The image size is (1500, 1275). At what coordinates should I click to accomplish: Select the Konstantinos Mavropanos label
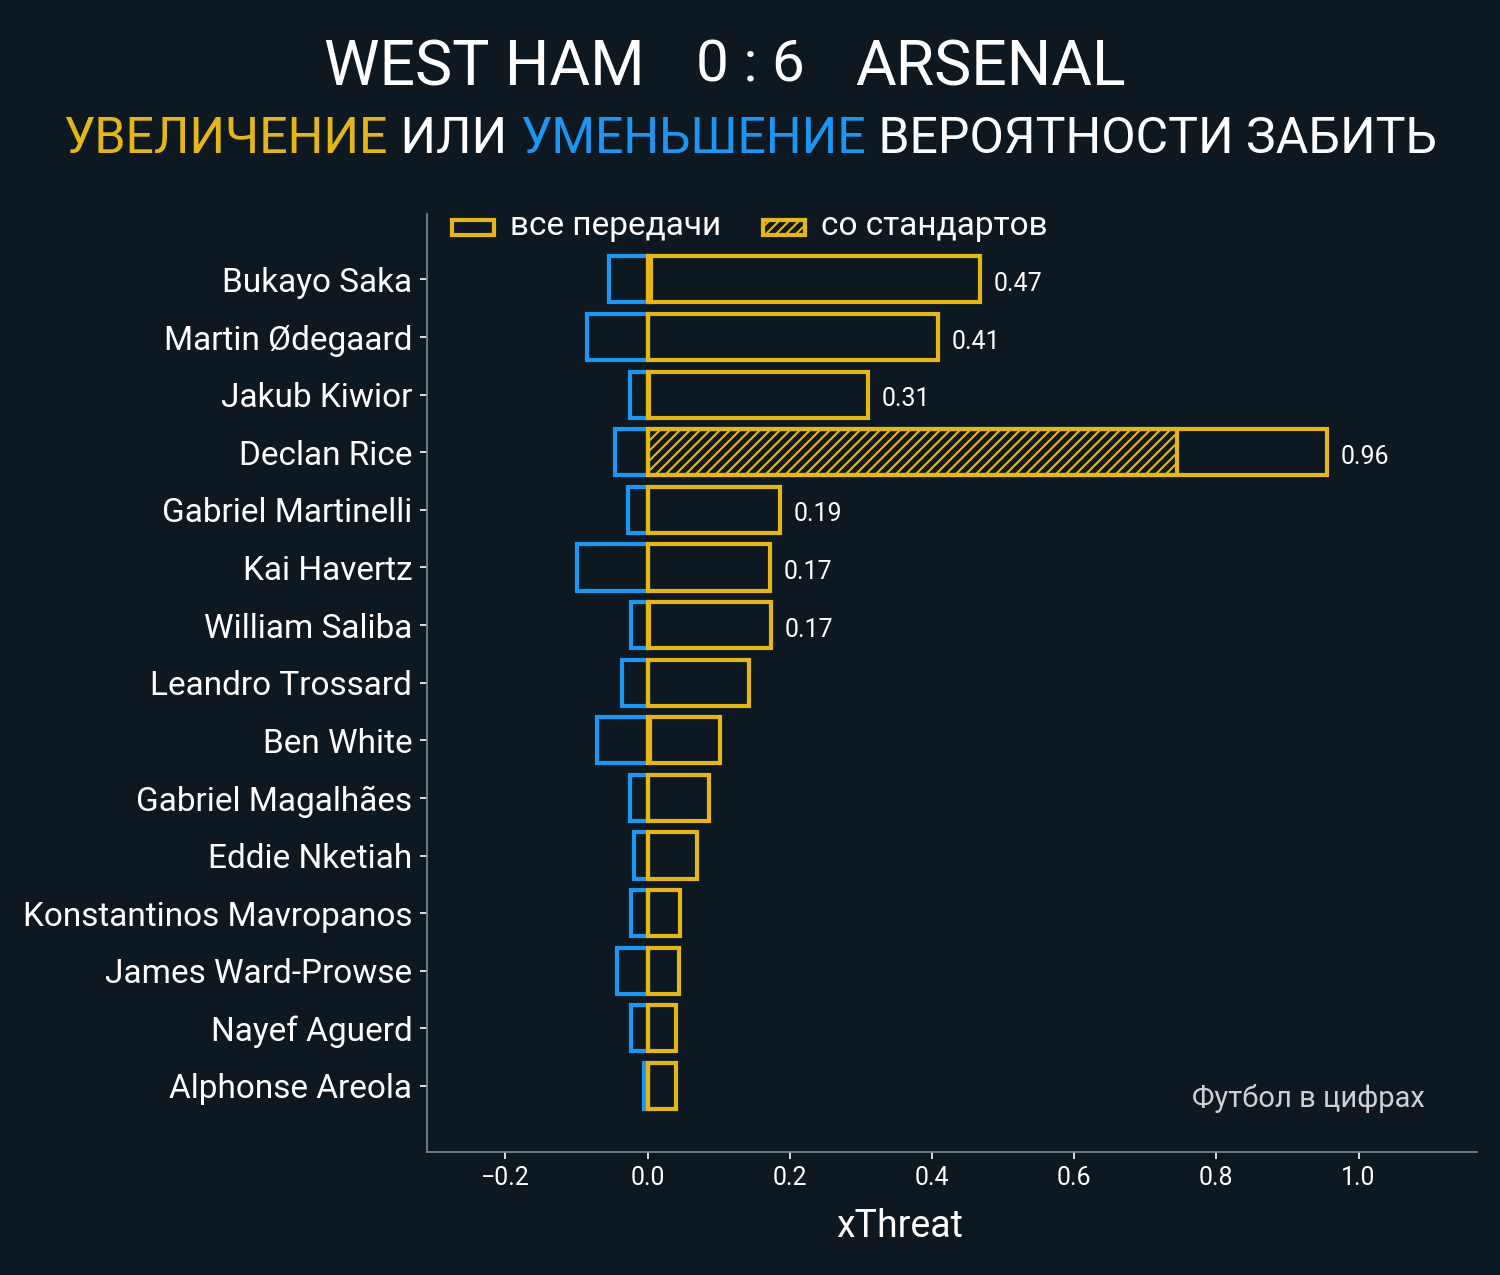pyautogui.click(x=218, y=915)
